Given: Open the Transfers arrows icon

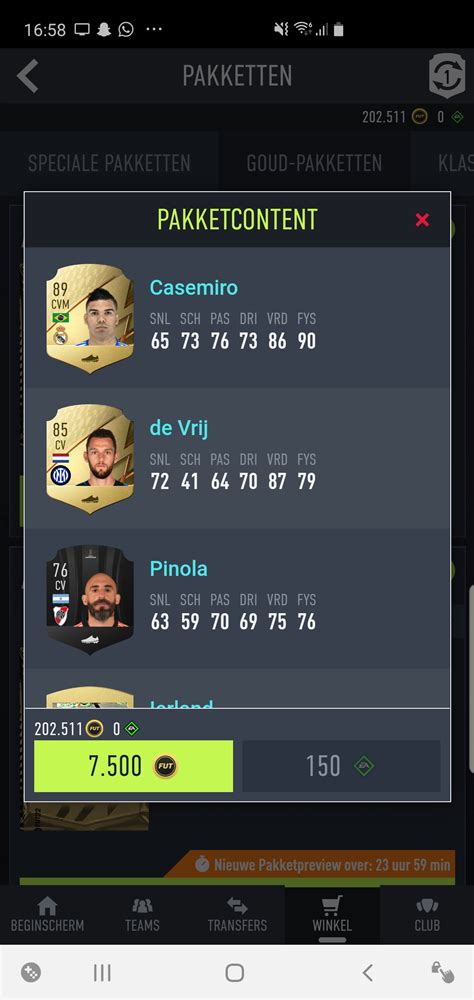Looking at the screenshot, I should point(237,915).
